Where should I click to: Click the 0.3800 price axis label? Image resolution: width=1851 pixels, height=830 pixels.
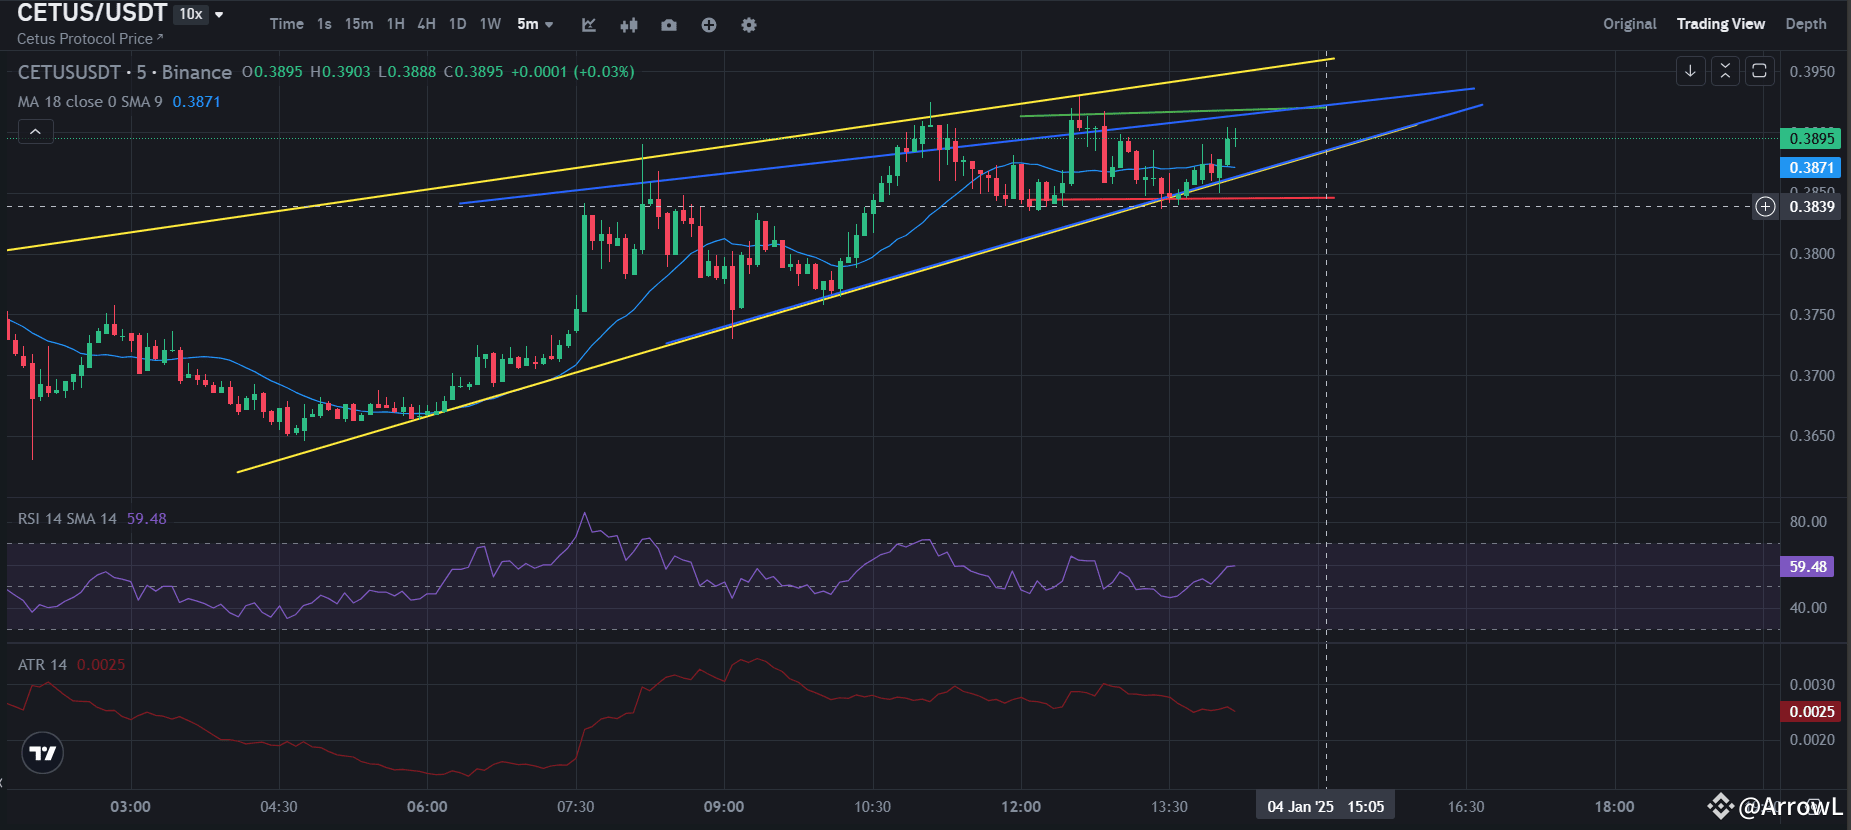1812,254
